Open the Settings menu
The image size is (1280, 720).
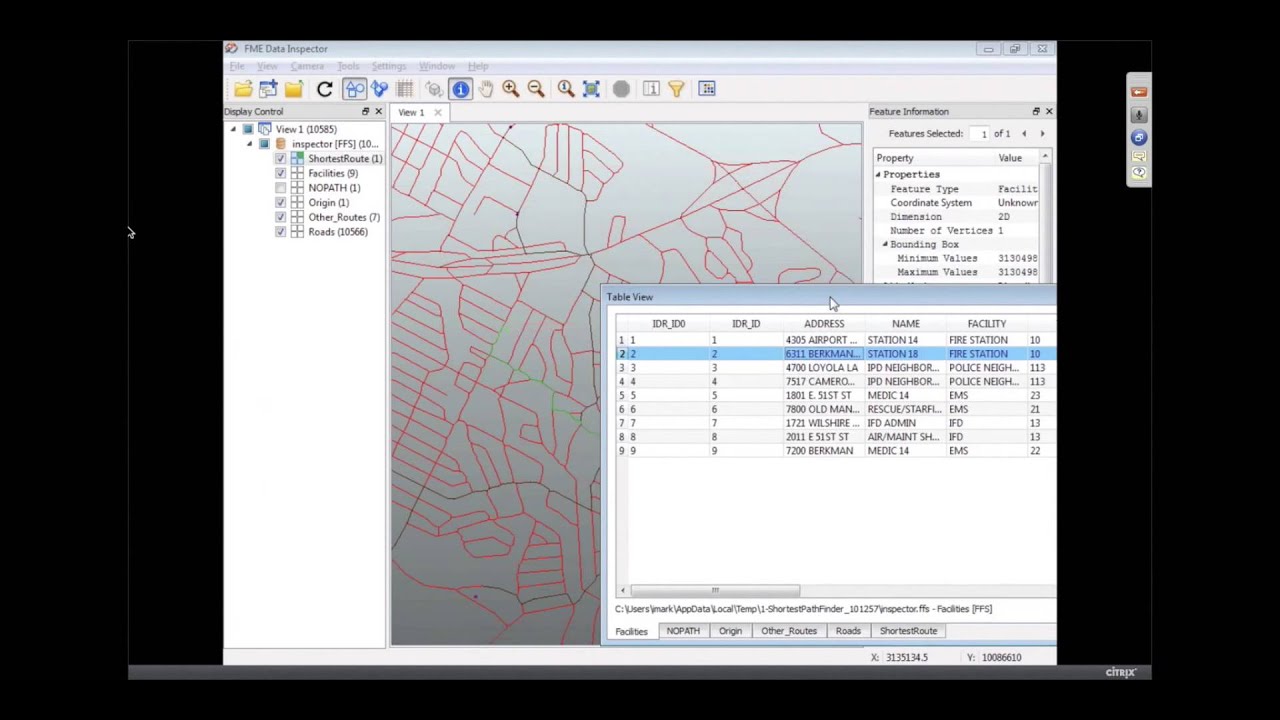pos(389,66)
